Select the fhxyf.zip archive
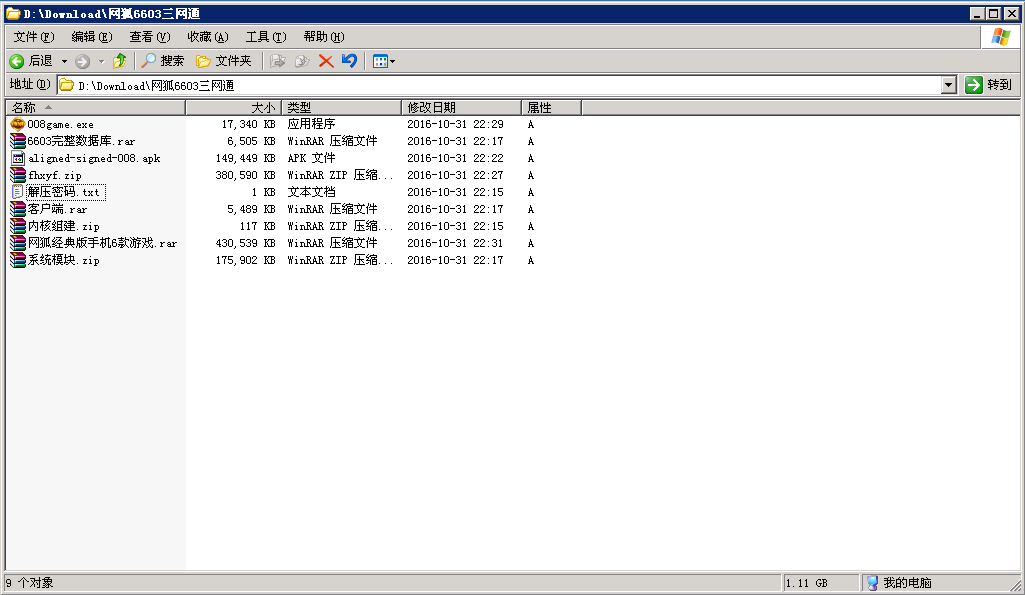1025x595 pixels. click(54, 175)
